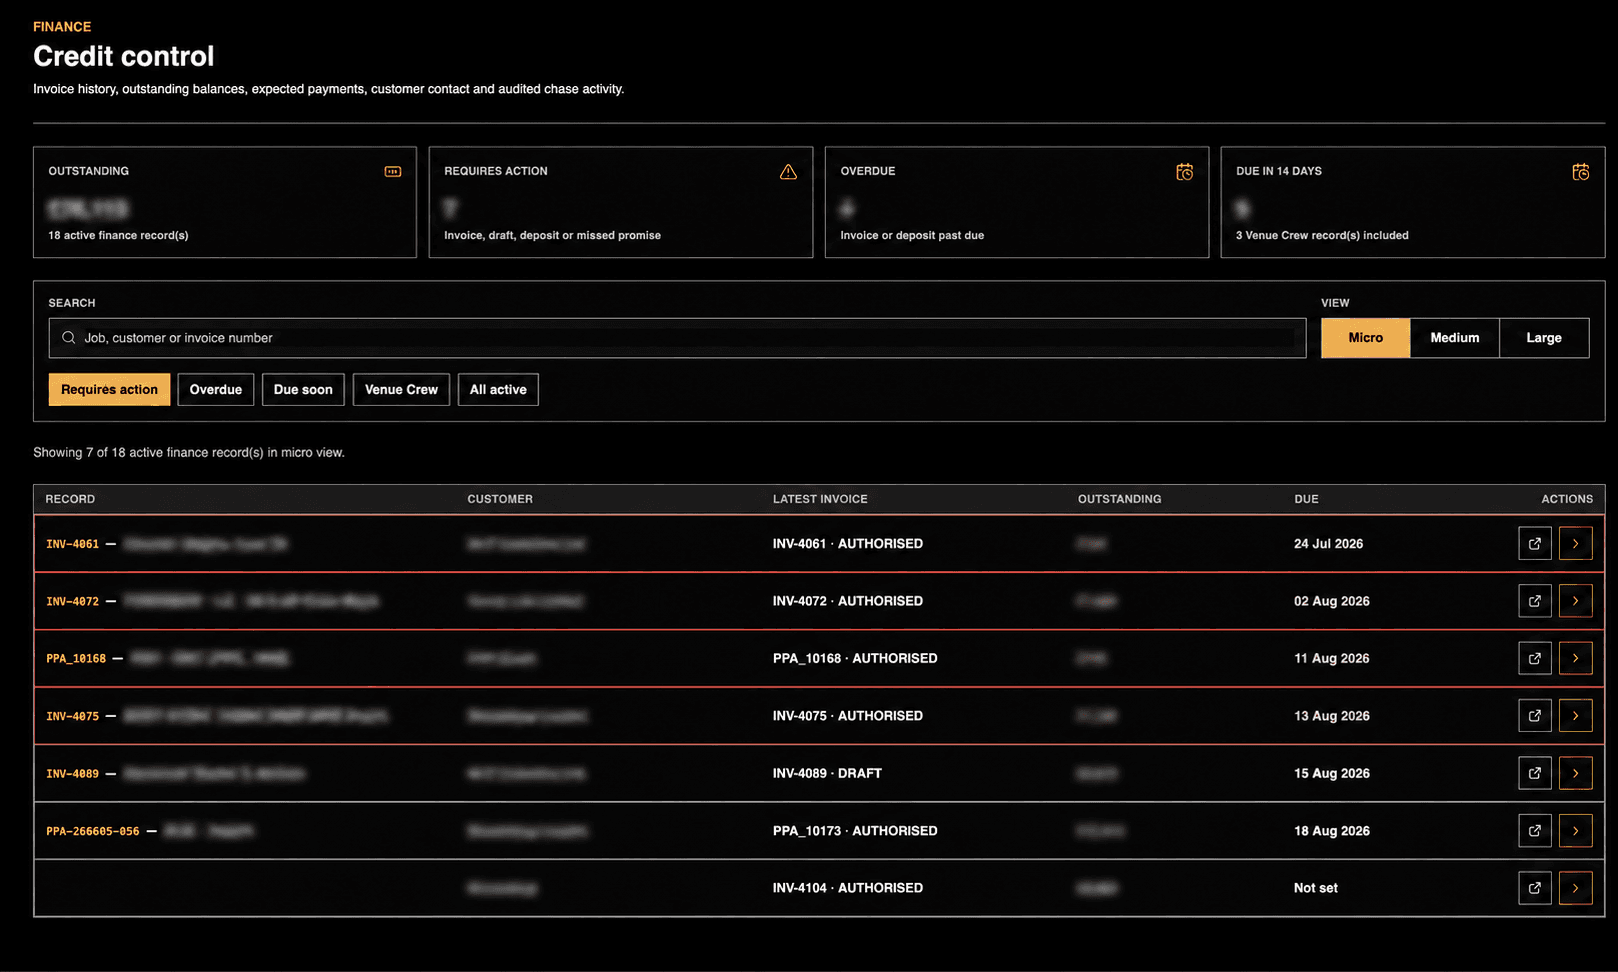Open external link for INV-4075 row
Screen dimensions: 1618x972
(x=1535, y=716)
